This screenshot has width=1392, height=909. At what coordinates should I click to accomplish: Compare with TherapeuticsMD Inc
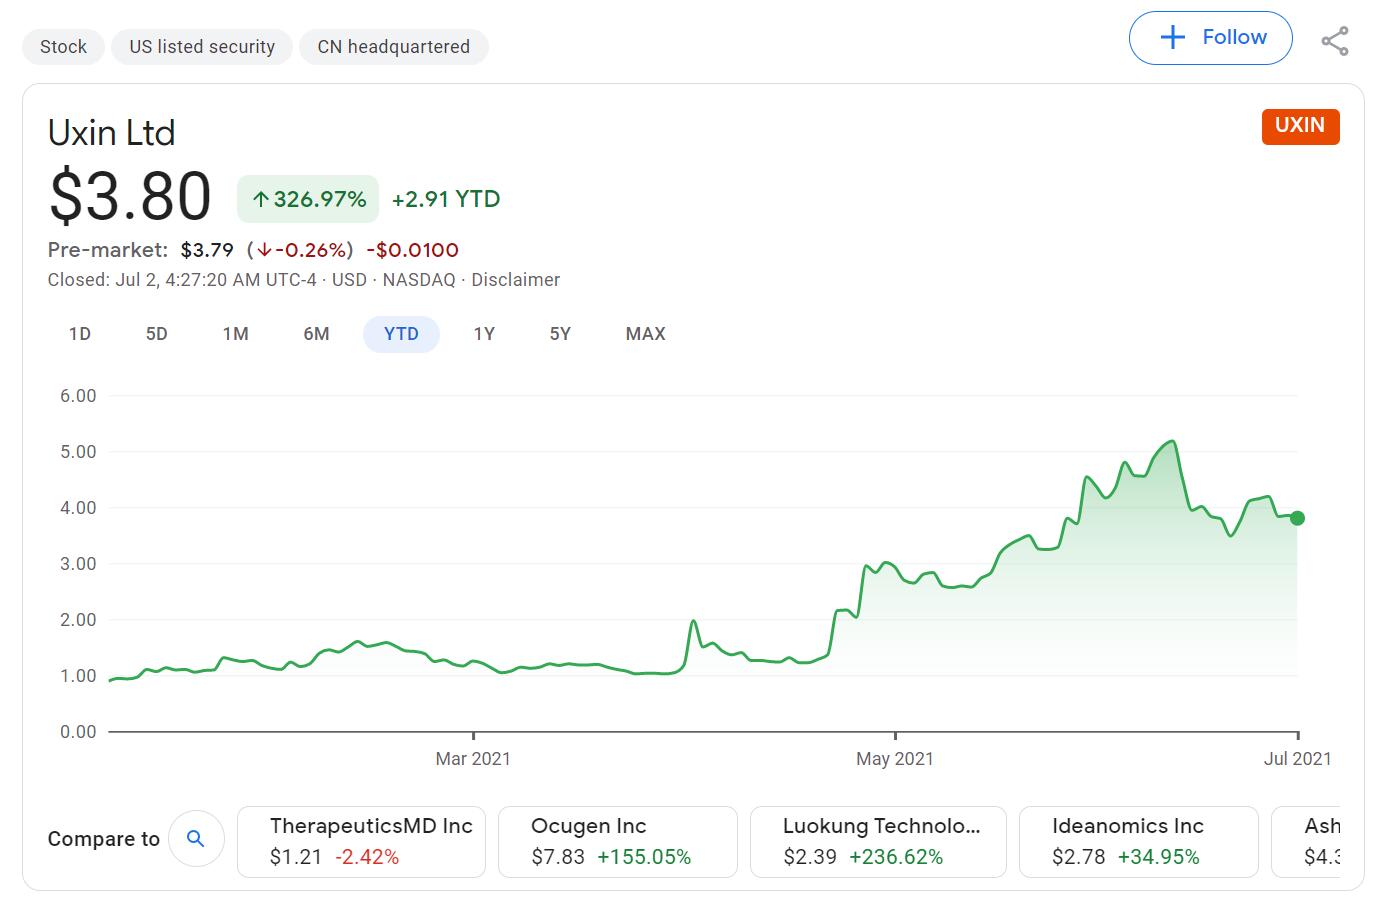(x=361, y=842)
